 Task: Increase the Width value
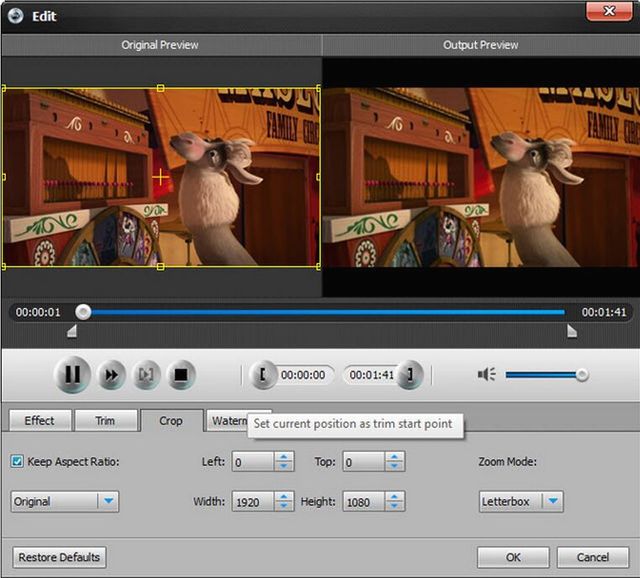point(284,496)
